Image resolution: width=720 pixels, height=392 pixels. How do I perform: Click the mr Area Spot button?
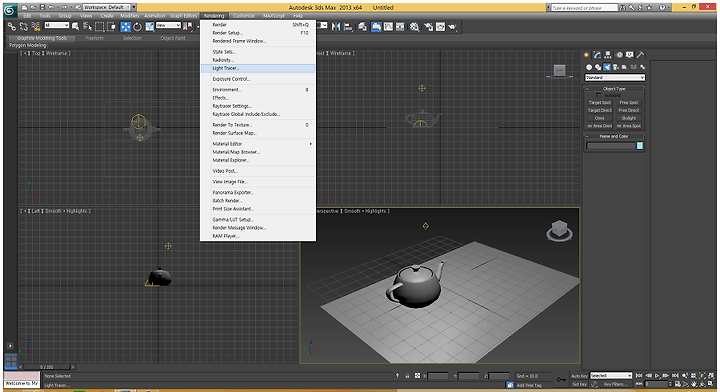pos(629,126)
